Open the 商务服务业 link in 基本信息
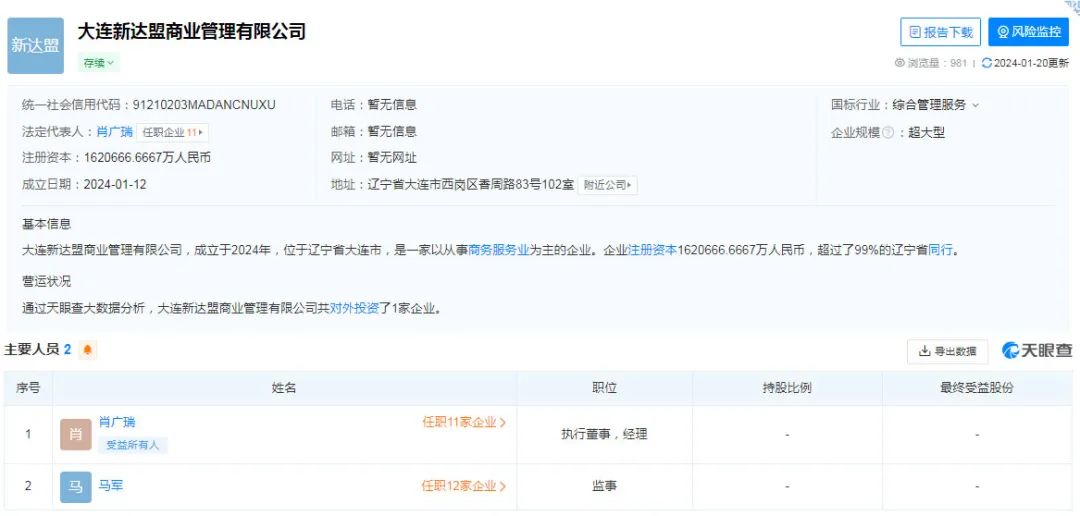Viewport: 1080px width, 516px height. [499, 250]
